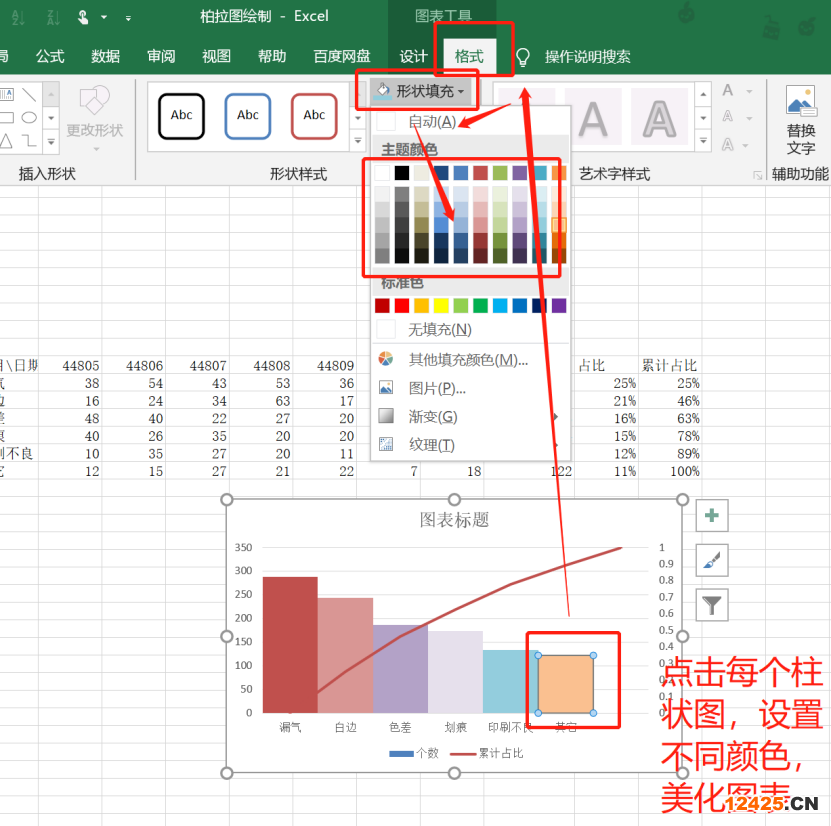Click the lightbulb 操作说明搜索 icon

(x=522, y=57)
